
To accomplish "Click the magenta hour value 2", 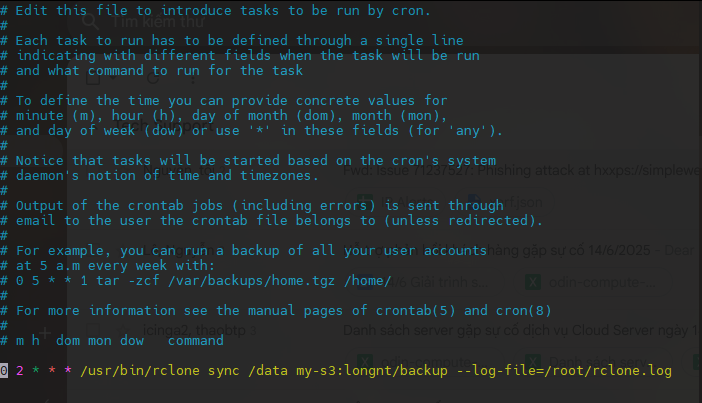I will pyautogui.click(x=20, y=371).
